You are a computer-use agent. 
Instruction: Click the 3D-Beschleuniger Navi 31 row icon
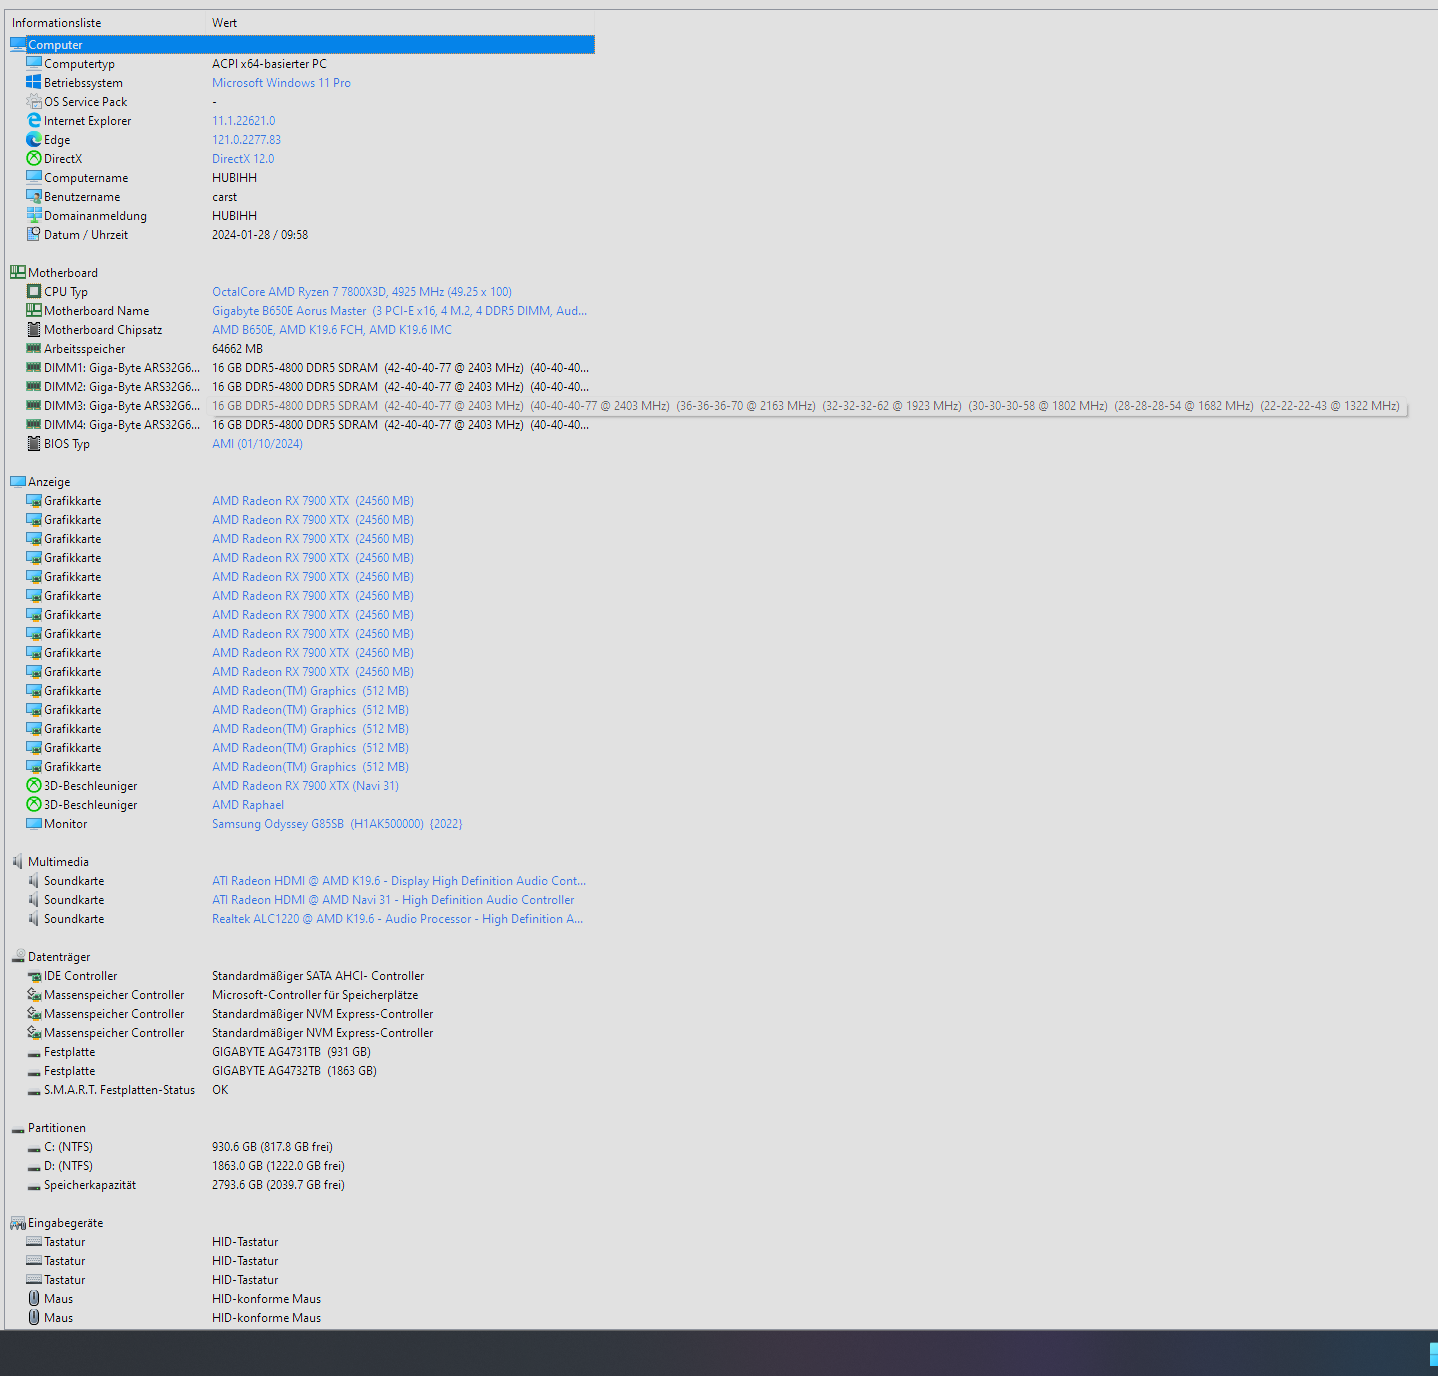pos(34,786)
